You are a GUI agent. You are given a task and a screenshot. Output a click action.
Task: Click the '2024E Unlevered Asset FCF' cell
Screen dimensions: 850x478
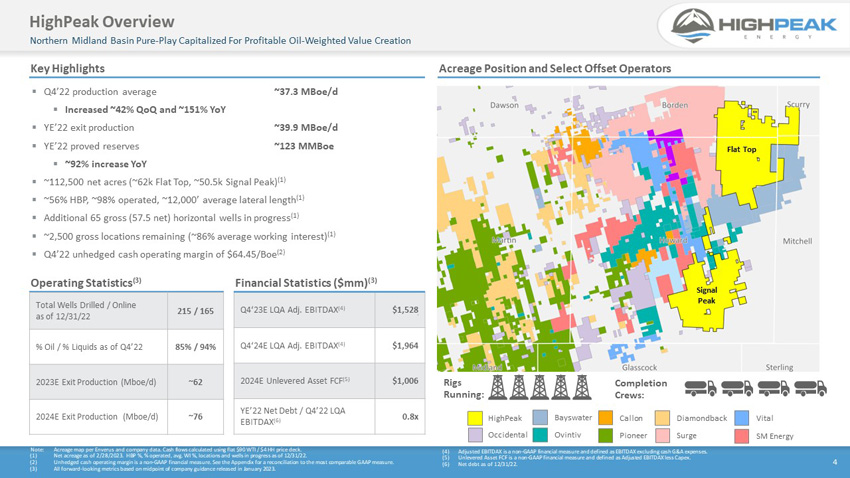pos(304,381)
